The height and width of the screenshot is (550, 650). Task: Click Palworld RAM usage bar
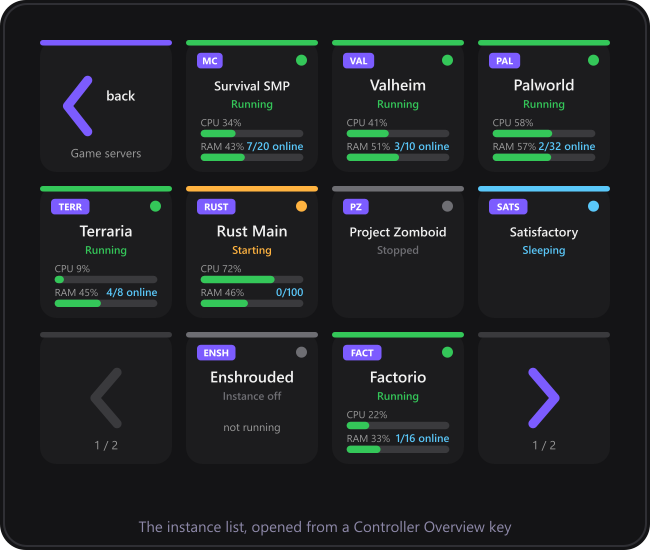pos(543,157)
